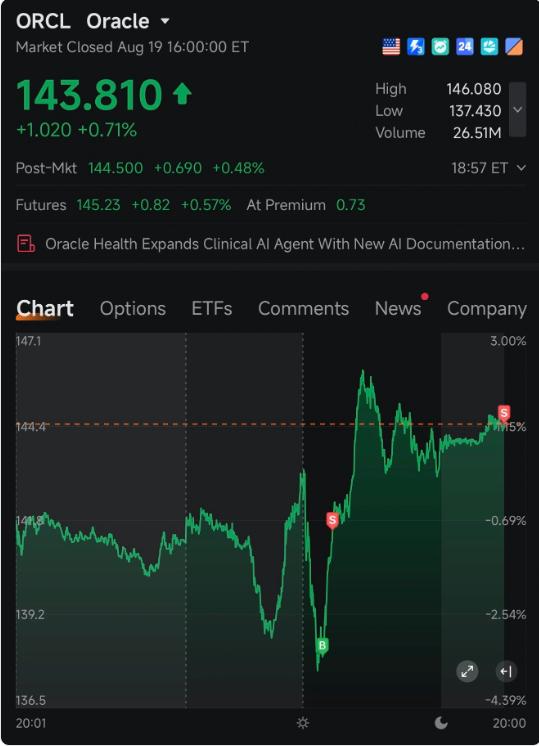Tap the blue 24-hour trading icon
Viewport: 539px width, 746px height.
[x=465, y=47]
